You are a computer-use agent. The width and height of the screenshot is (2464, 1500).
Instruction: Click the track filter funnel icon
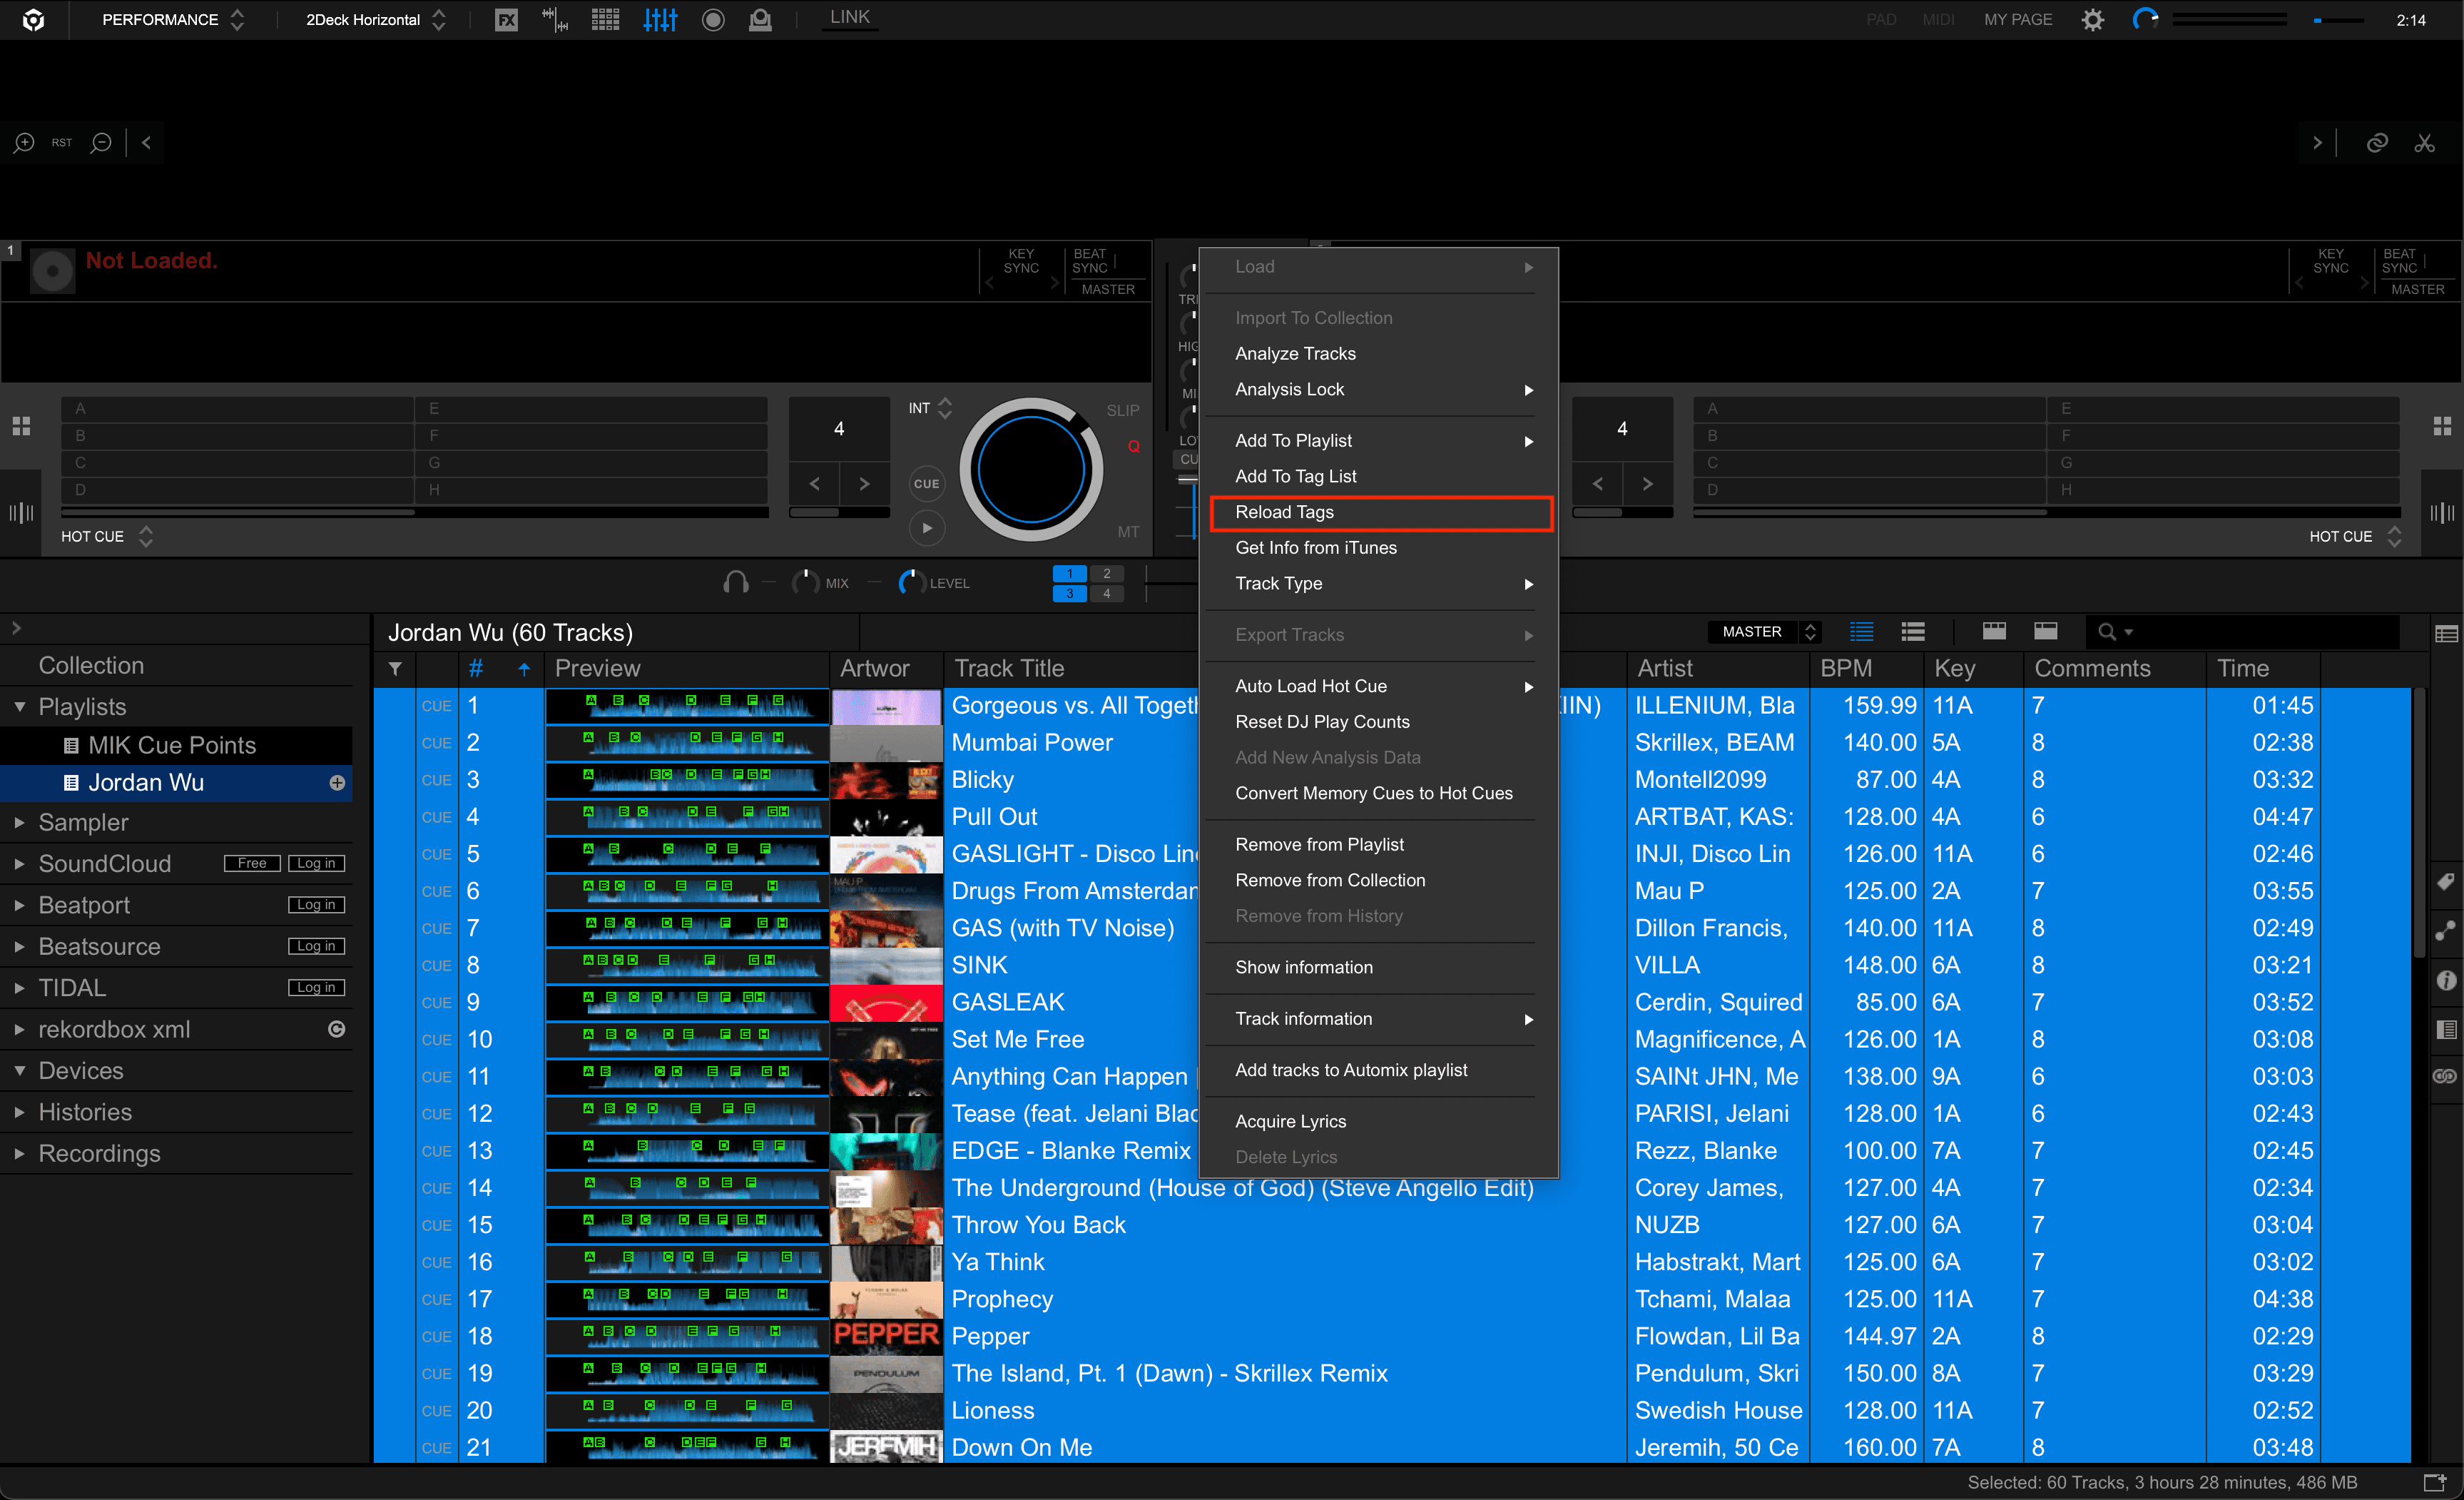point(395,668)
